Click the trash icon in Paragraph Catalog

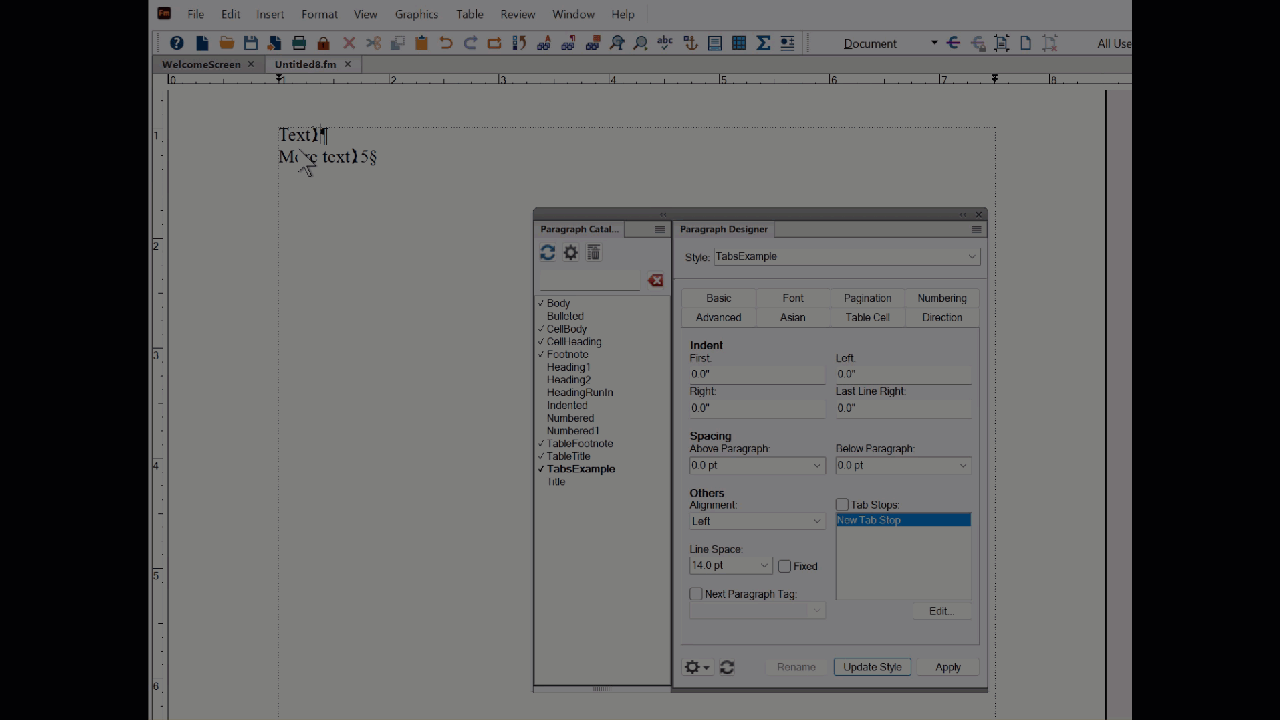(x=594, y=253)
